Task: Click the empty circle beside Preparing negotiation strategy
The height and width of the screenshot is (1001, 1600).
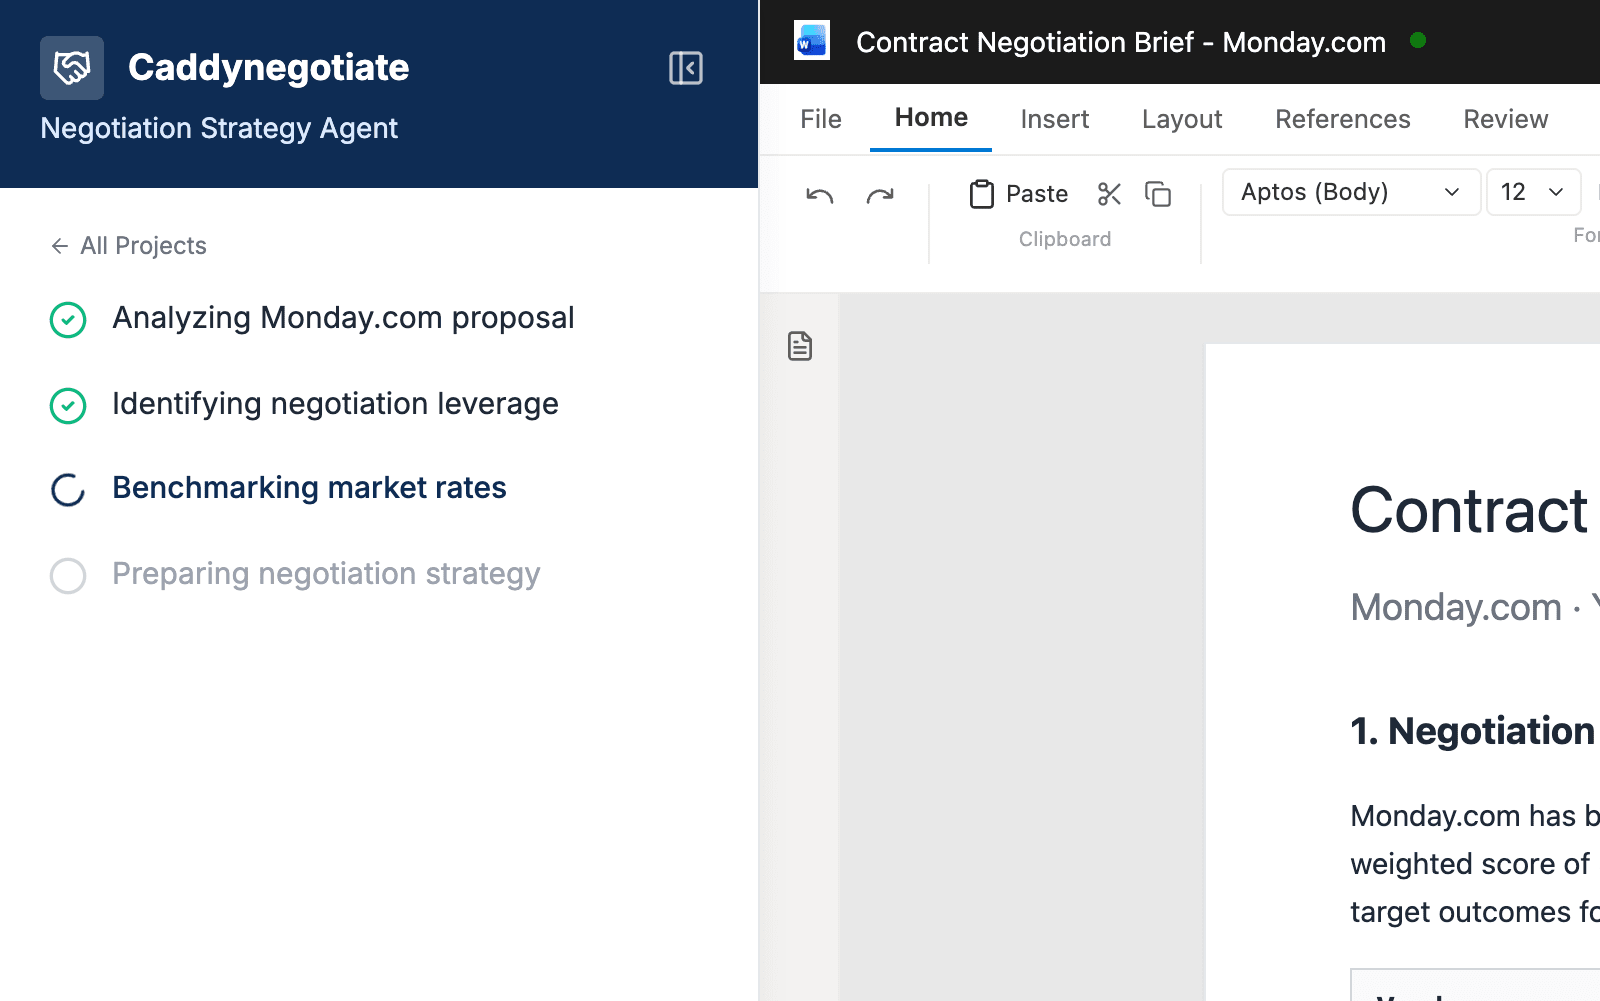Action: coord(68,576)
